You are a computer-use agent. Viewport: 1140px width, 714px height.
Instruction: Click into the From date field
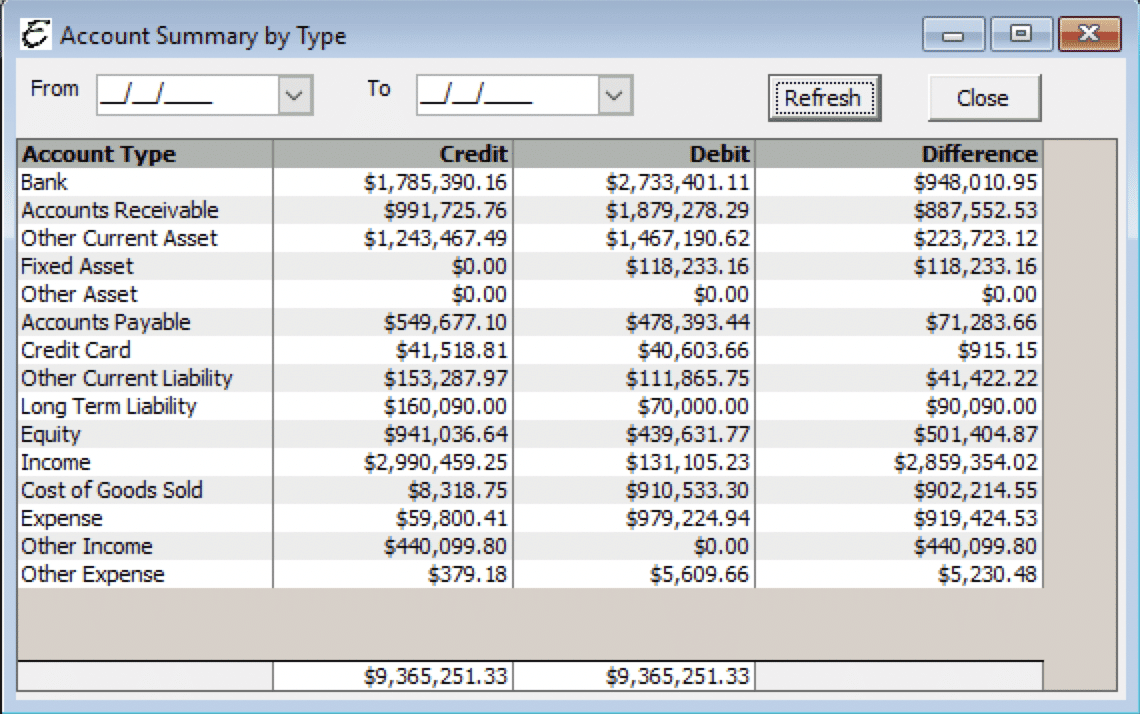coord(185,96)
